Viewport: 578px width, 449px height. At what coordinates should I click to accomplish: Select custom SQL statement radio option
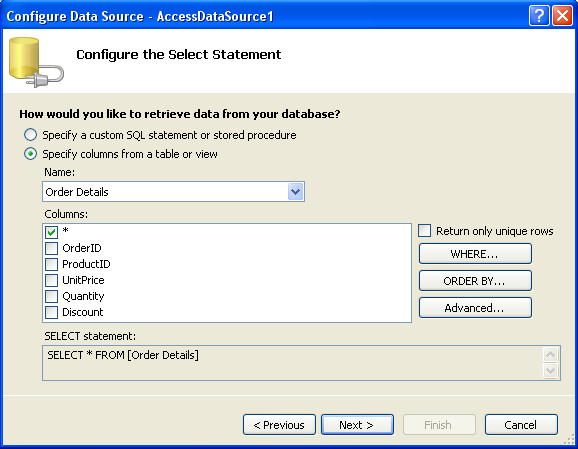coord(30,135)
